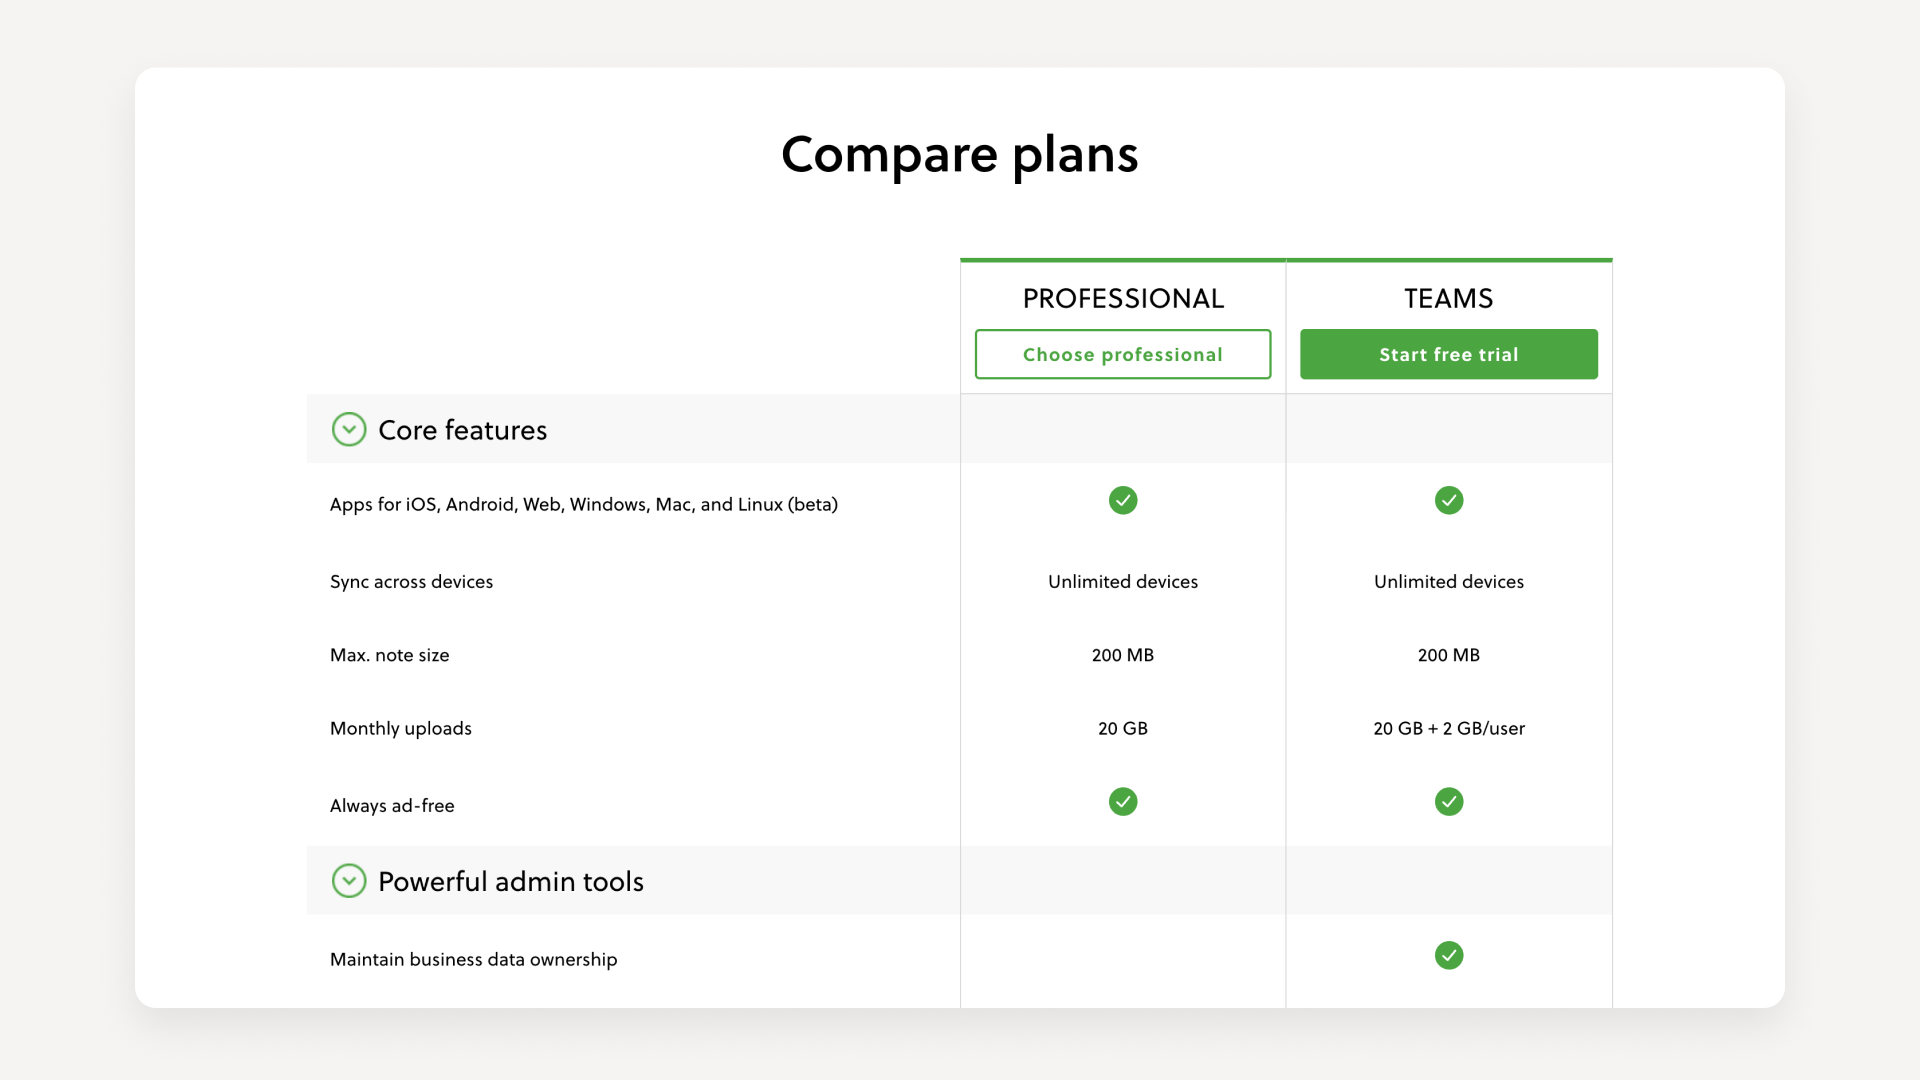The image size is (1920, 1080).
Task: Click Teams checkmark for business data ownership
Action: [x=1449, y=956]
